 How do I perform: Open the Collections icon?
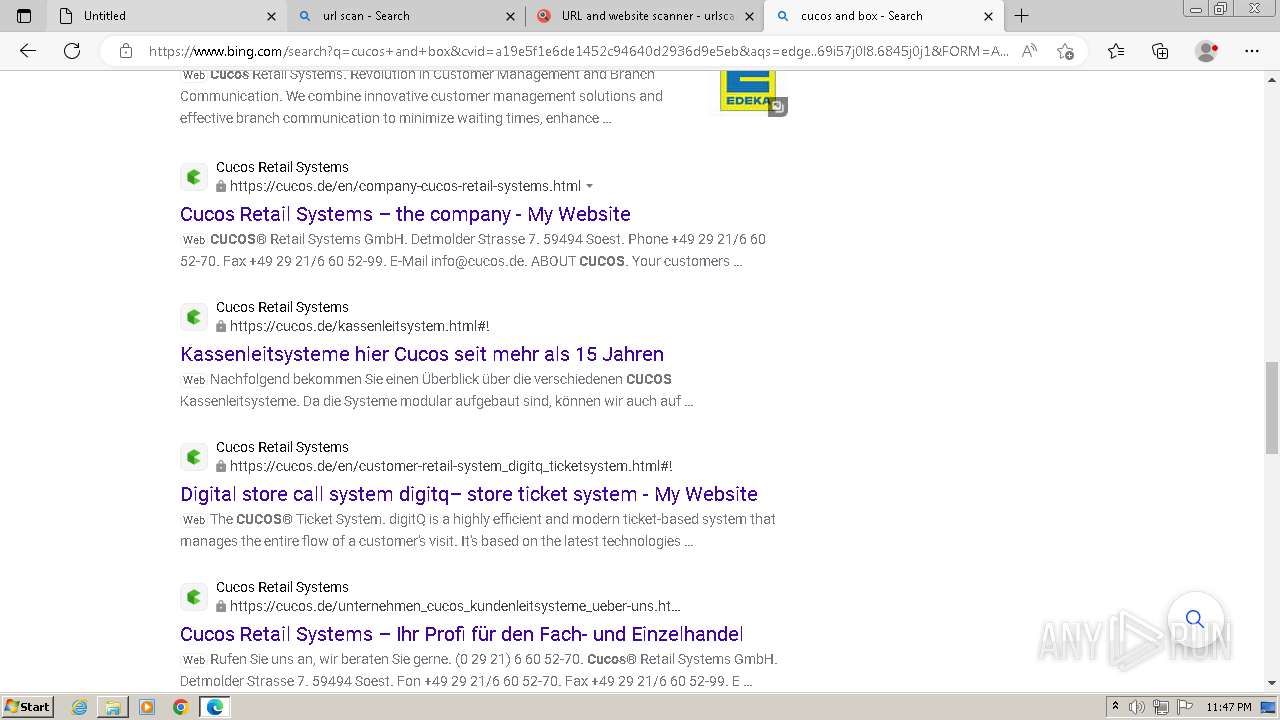click(x=1160, y=51)
